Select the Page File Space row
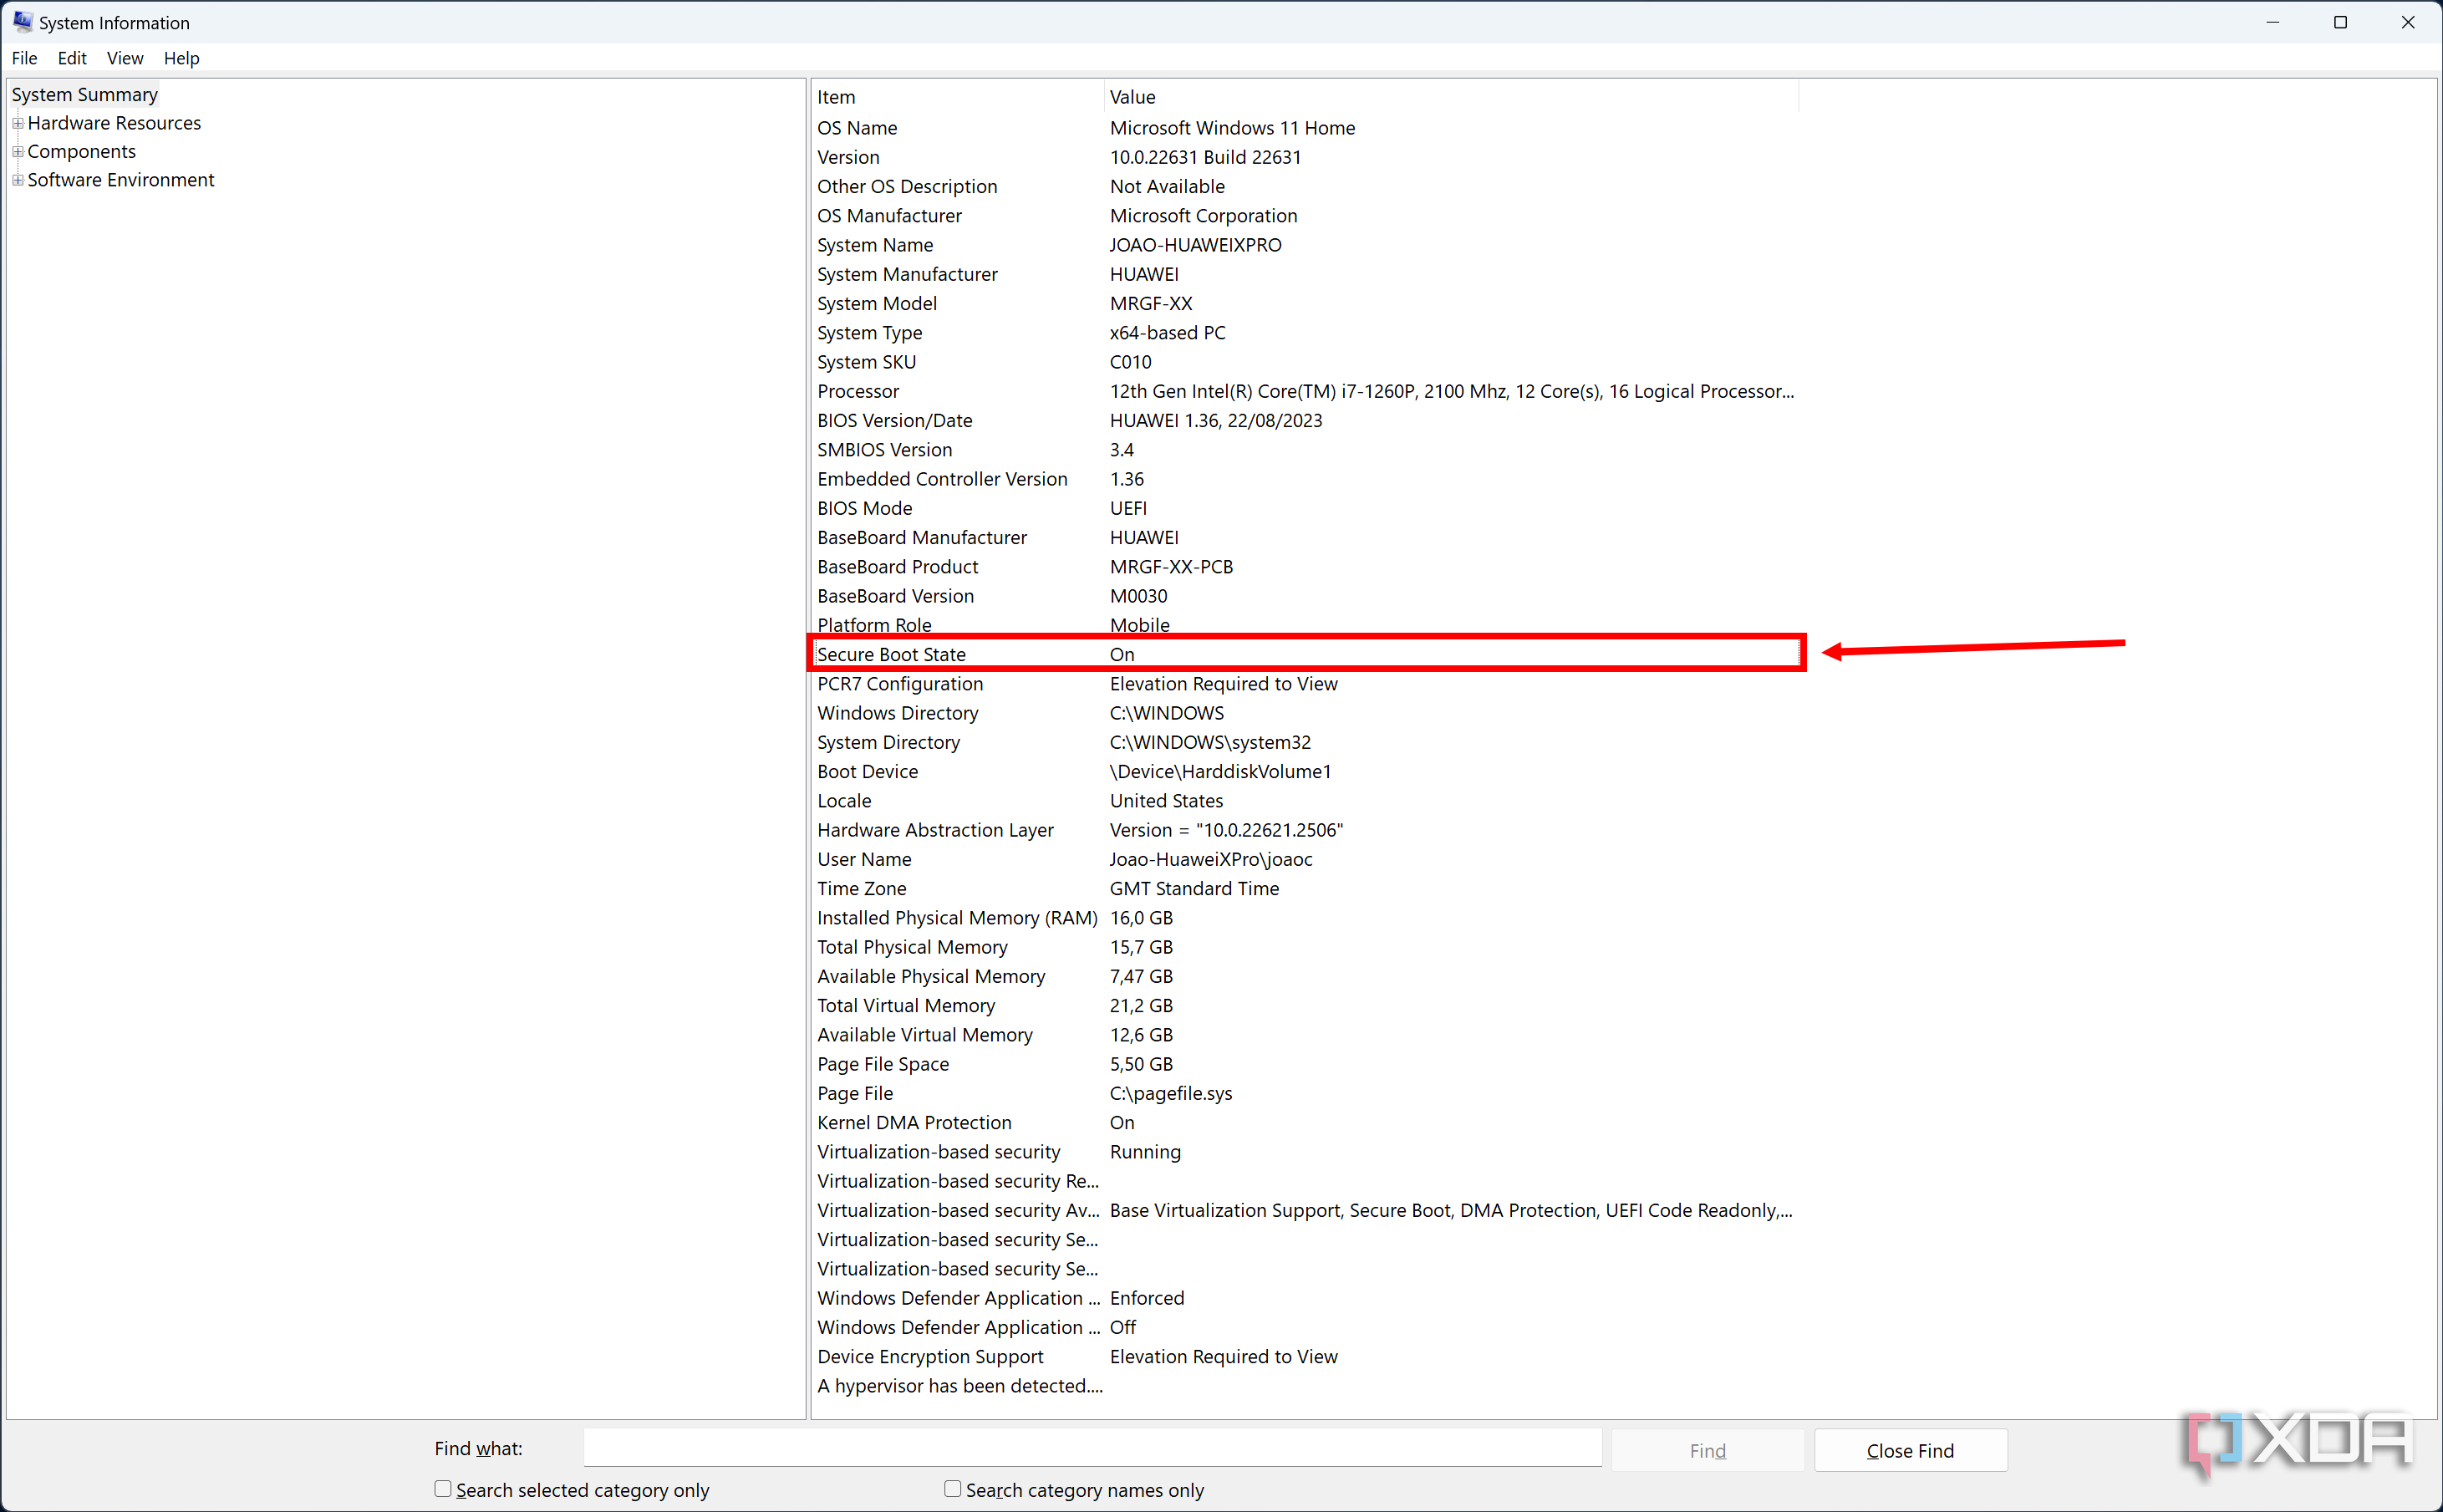2443x1512 pixels. [1305, 1064]
